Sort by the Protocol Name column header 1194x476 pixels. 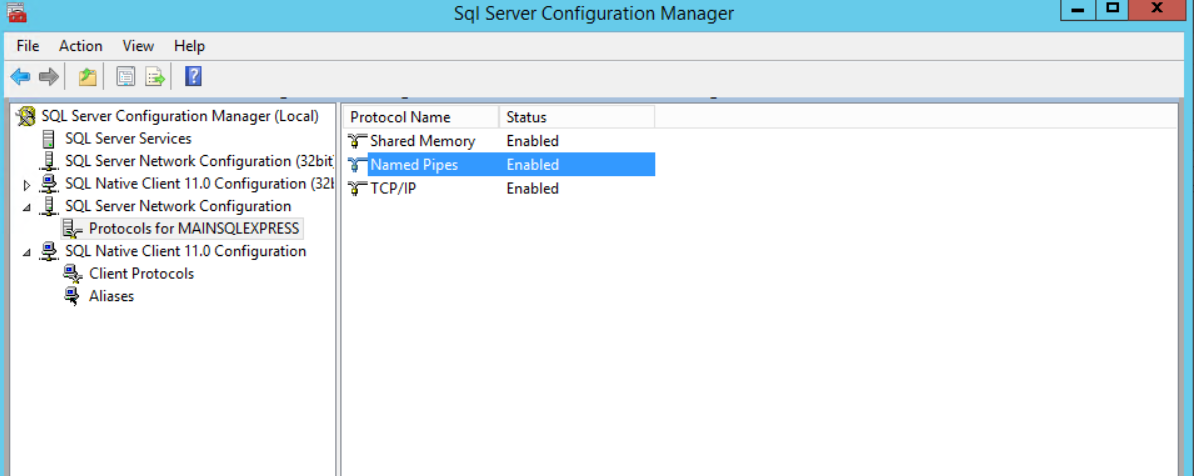pos(421,117)
